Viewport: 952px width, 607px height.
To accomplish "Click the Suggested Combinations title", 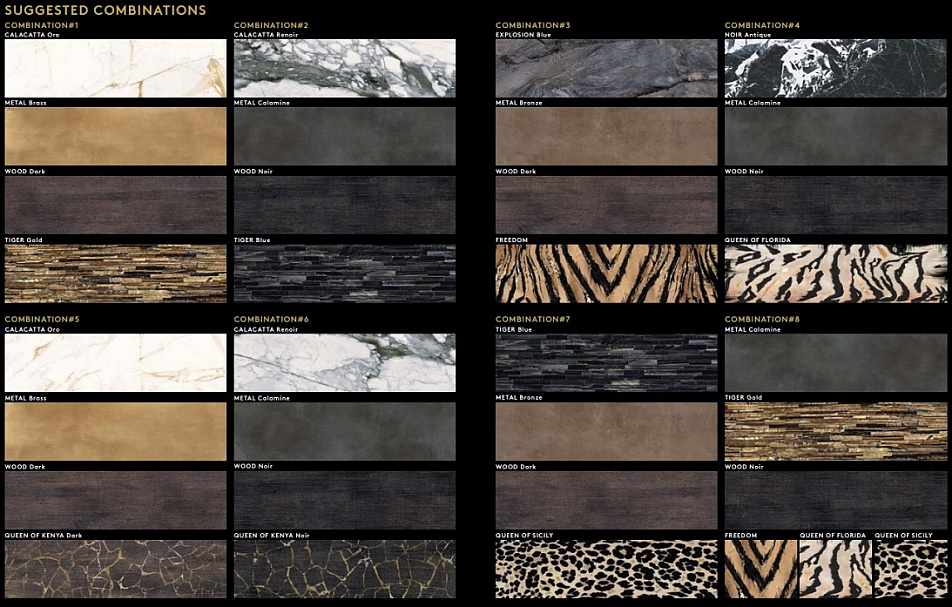I will 105,10.
